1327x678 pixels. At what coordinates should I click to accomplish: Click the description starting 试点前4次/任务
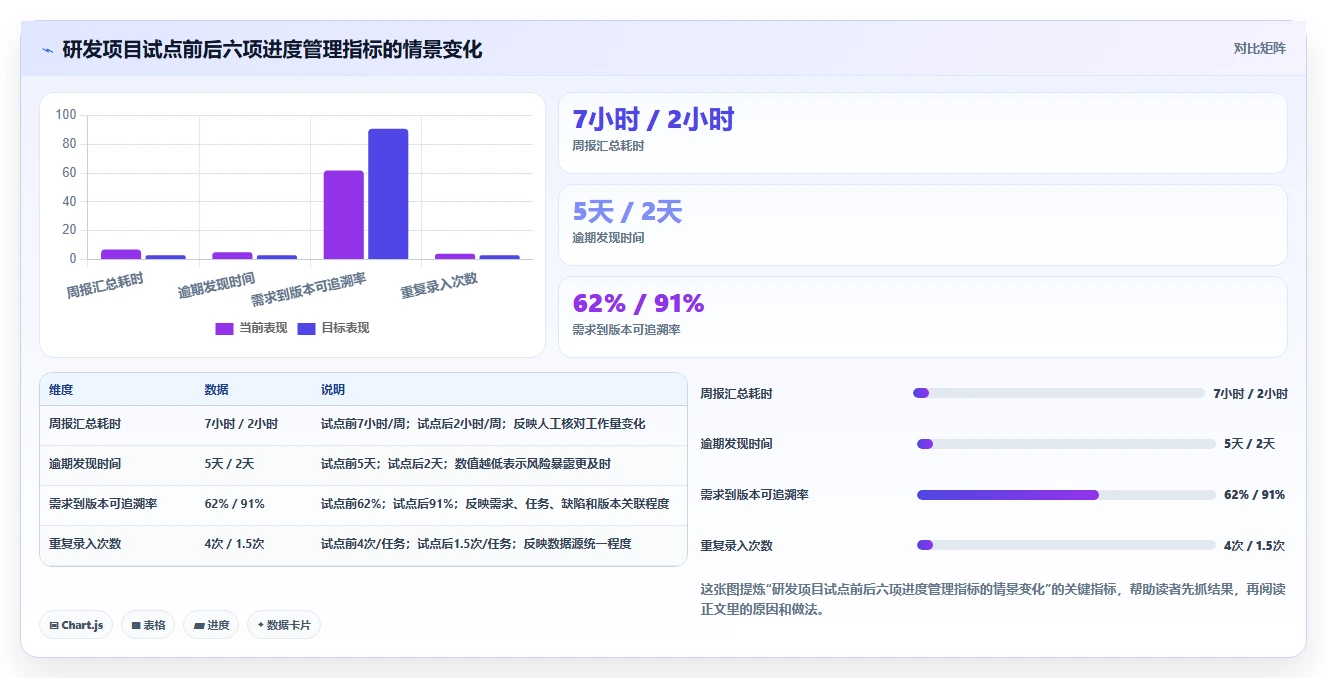[x=476, y=544]
